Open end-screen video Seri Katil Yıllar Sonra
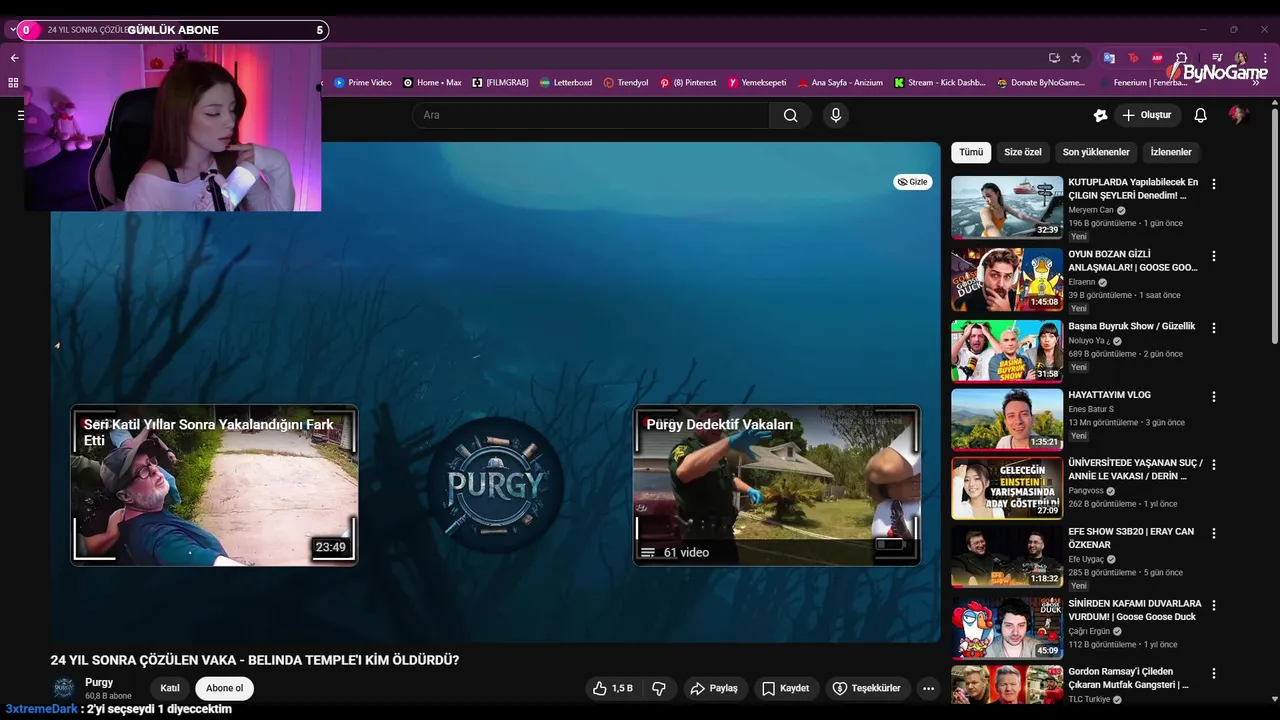Screen dimensions: 1280x720 tap(214, 485)
